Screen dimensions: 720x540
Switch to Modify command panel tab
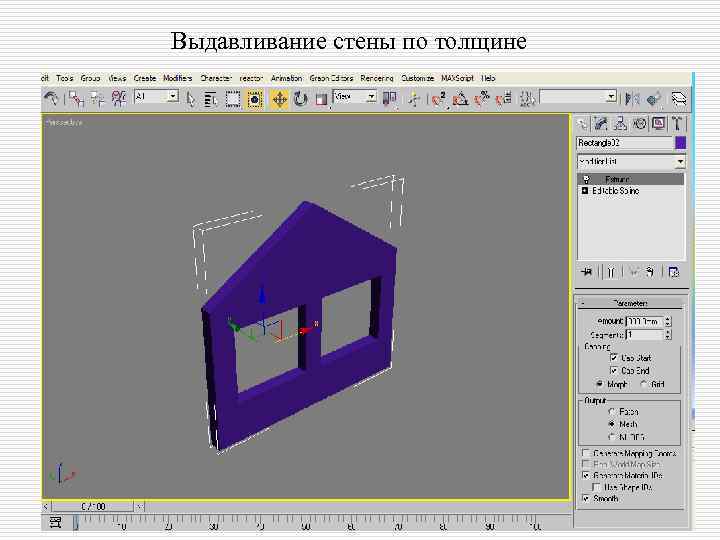(x=600, y=124)
